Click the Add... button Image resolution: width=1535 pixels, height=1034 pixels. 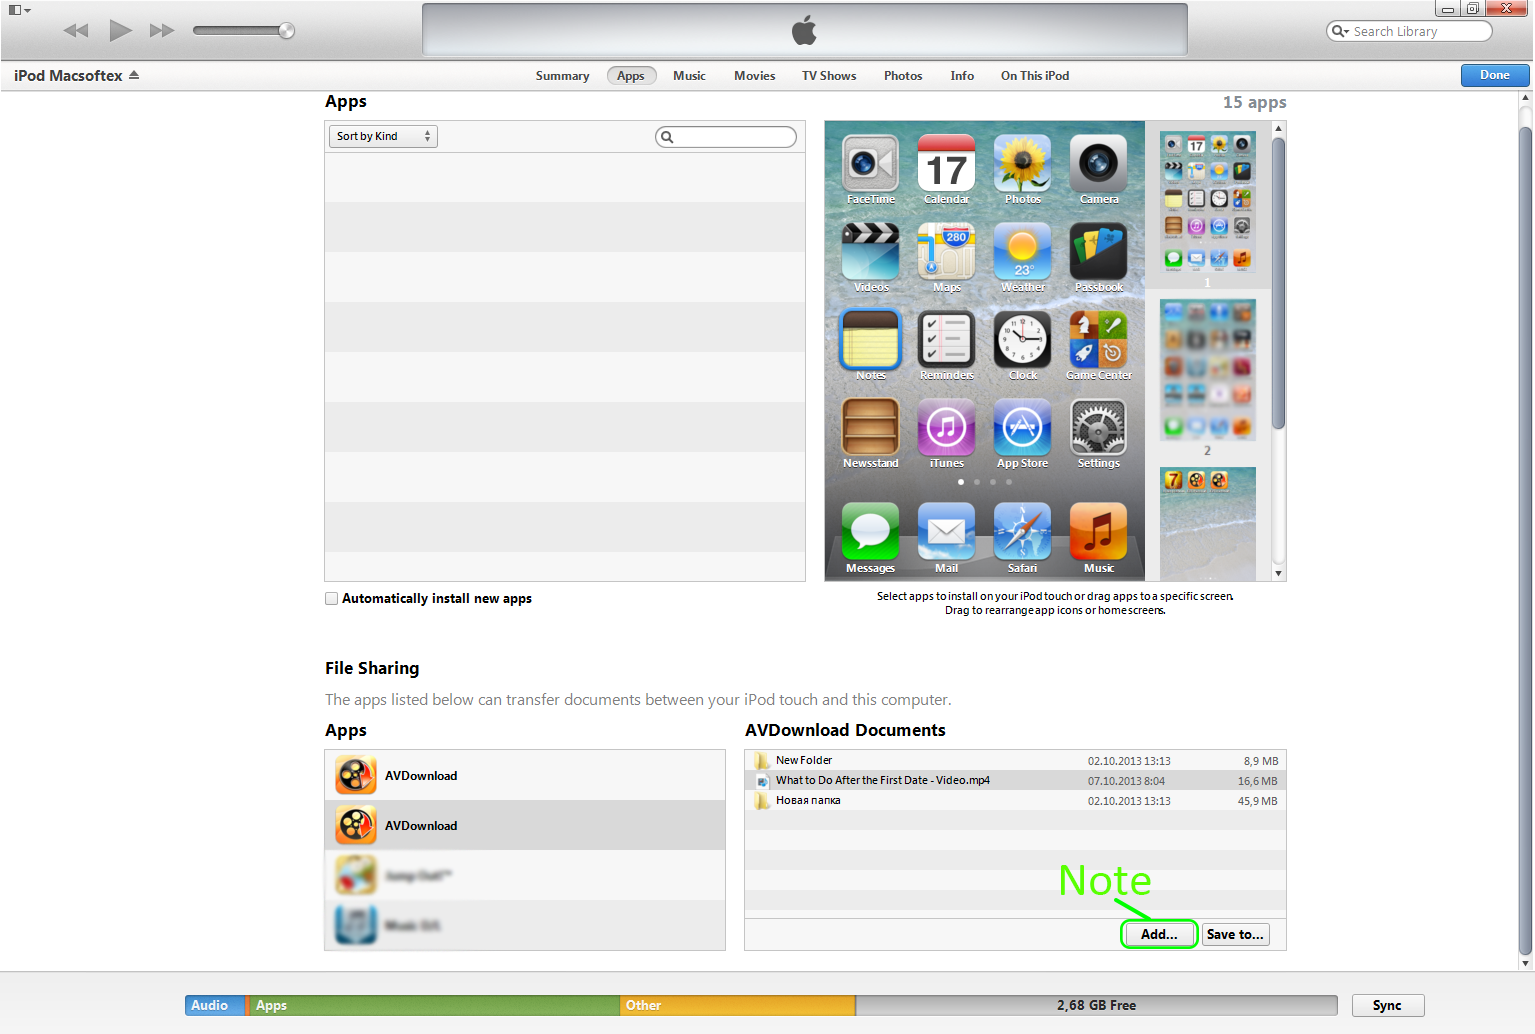pyautogui.click(x=1159, y=934)
